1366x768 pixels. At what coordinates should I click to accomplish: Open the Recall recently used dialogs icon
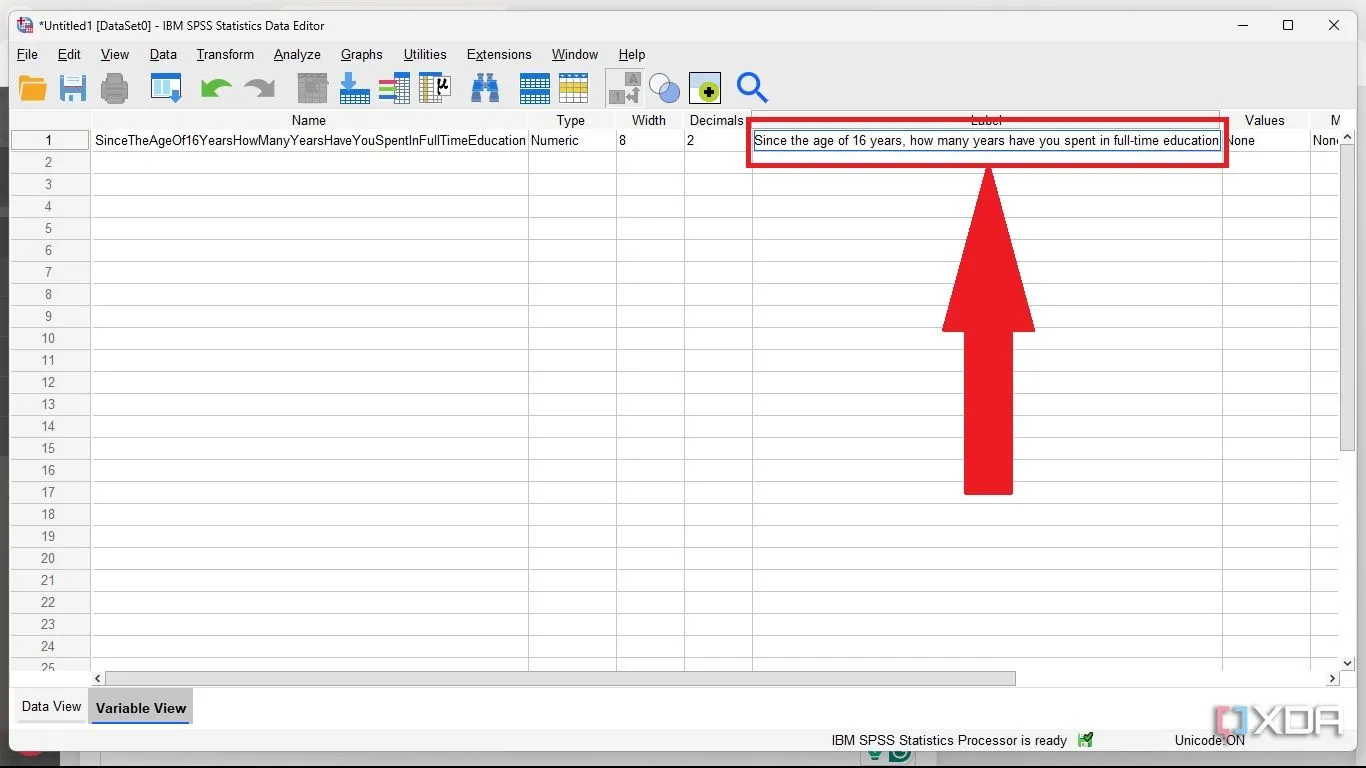(x=166, y=88)
